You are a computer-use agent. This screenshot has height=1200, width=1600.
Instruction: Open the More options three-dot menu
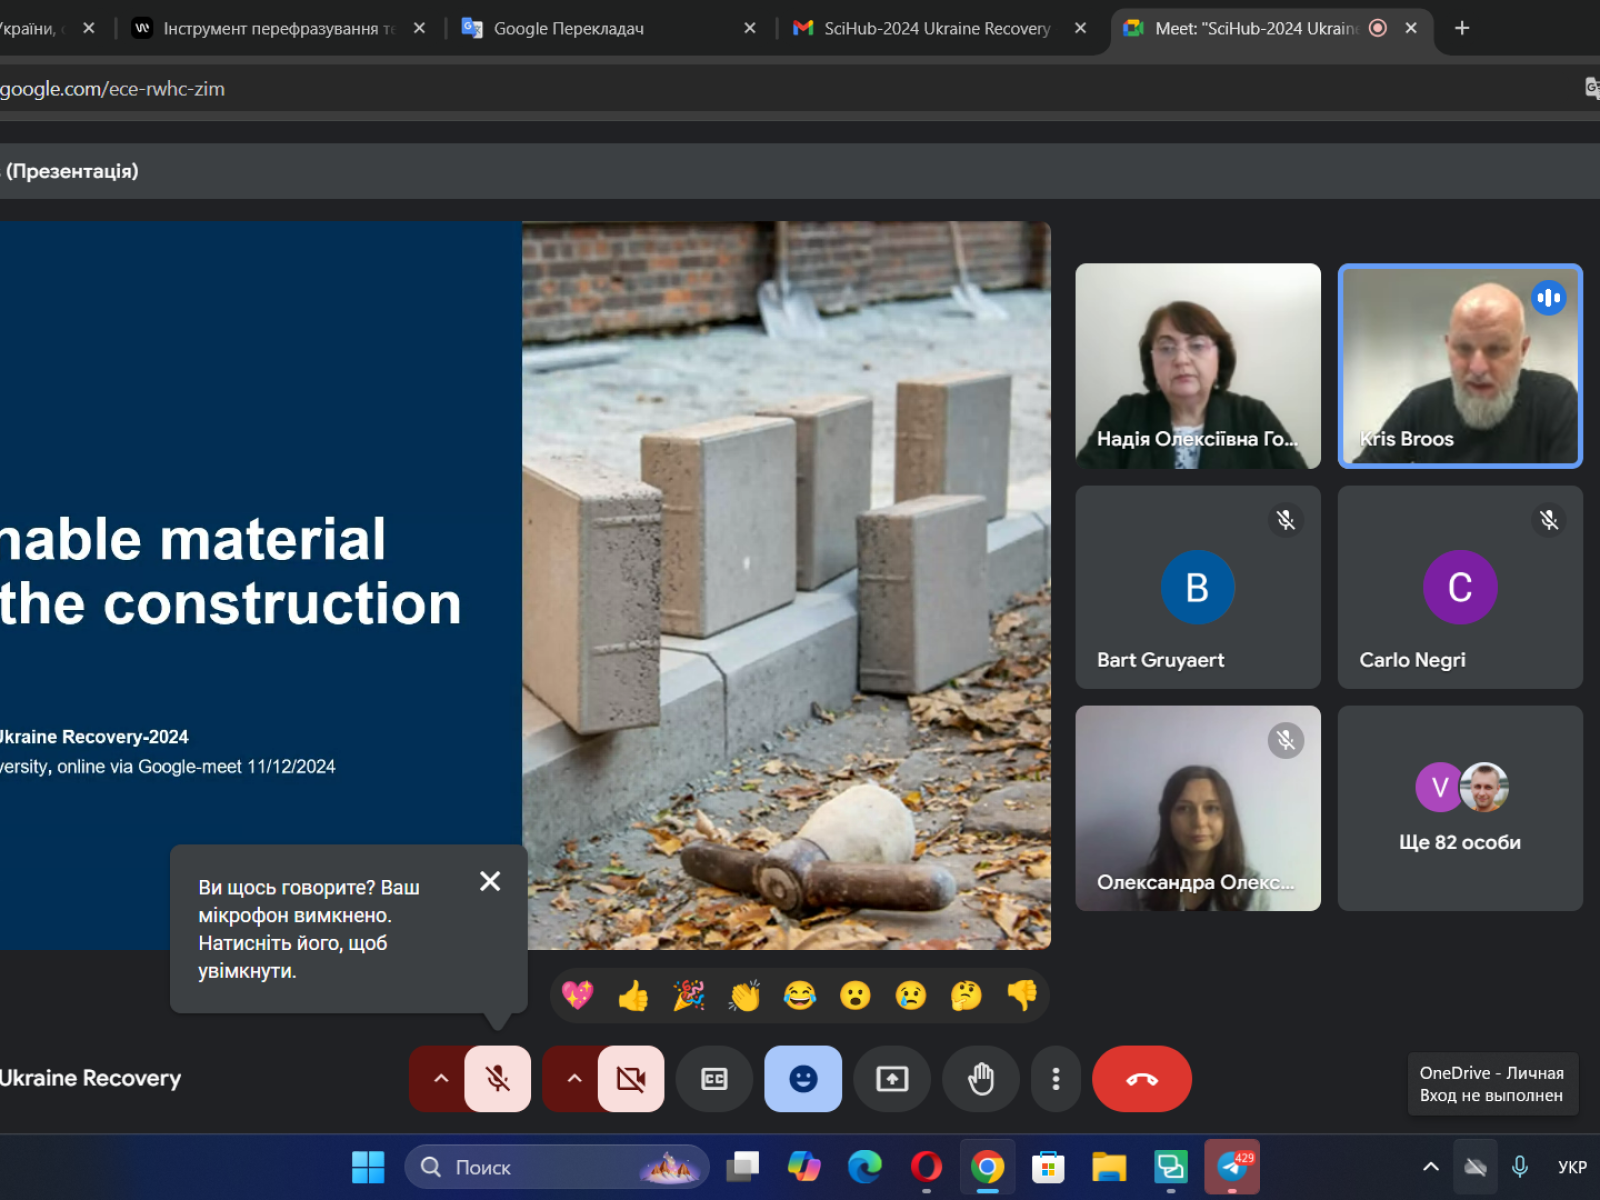point(1056,1079)
